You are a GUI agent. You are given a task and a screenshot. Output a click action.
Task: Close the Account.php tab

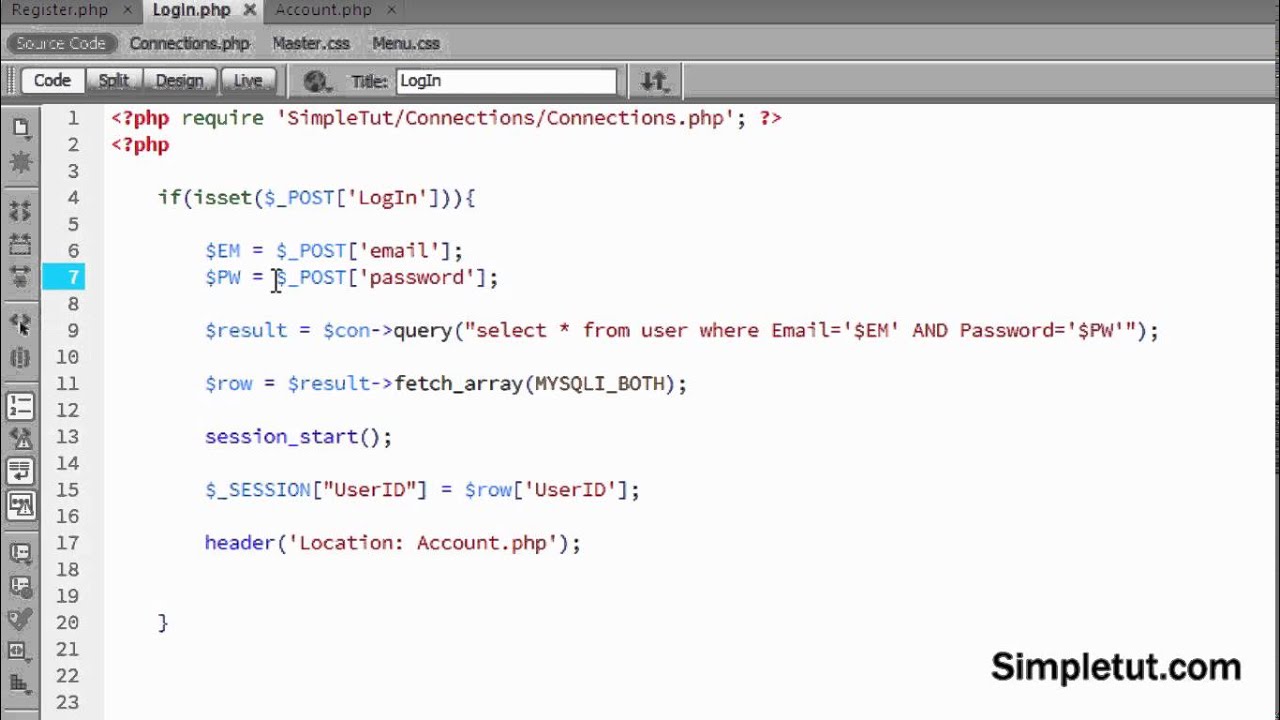tap(390, 10)
